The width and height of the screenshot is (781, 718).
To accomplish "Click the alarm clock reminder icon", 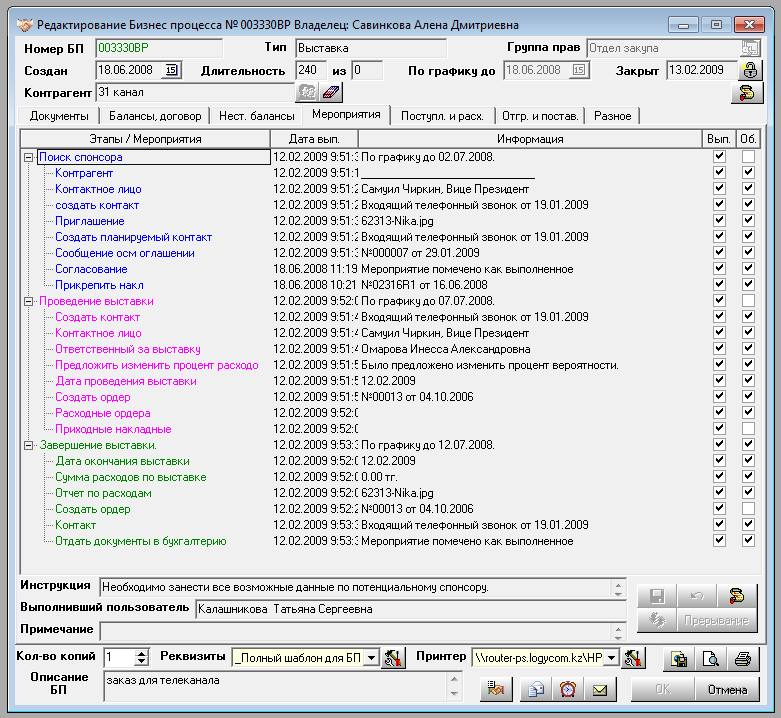I will (x=568, y=689).
